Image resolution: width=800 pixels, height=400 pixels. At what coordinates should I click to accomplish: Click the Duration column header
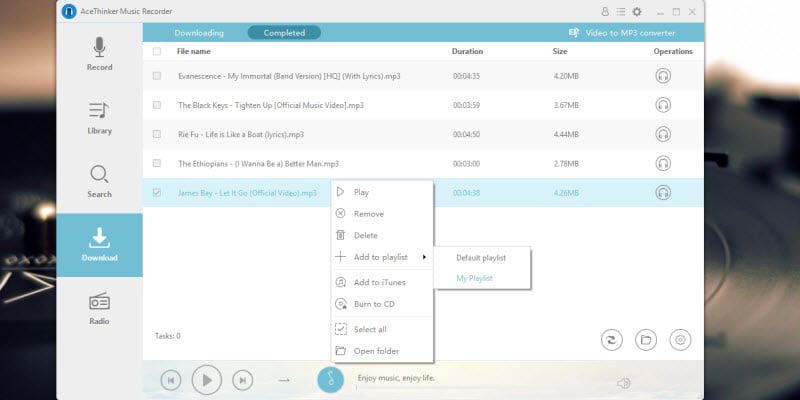467,51
